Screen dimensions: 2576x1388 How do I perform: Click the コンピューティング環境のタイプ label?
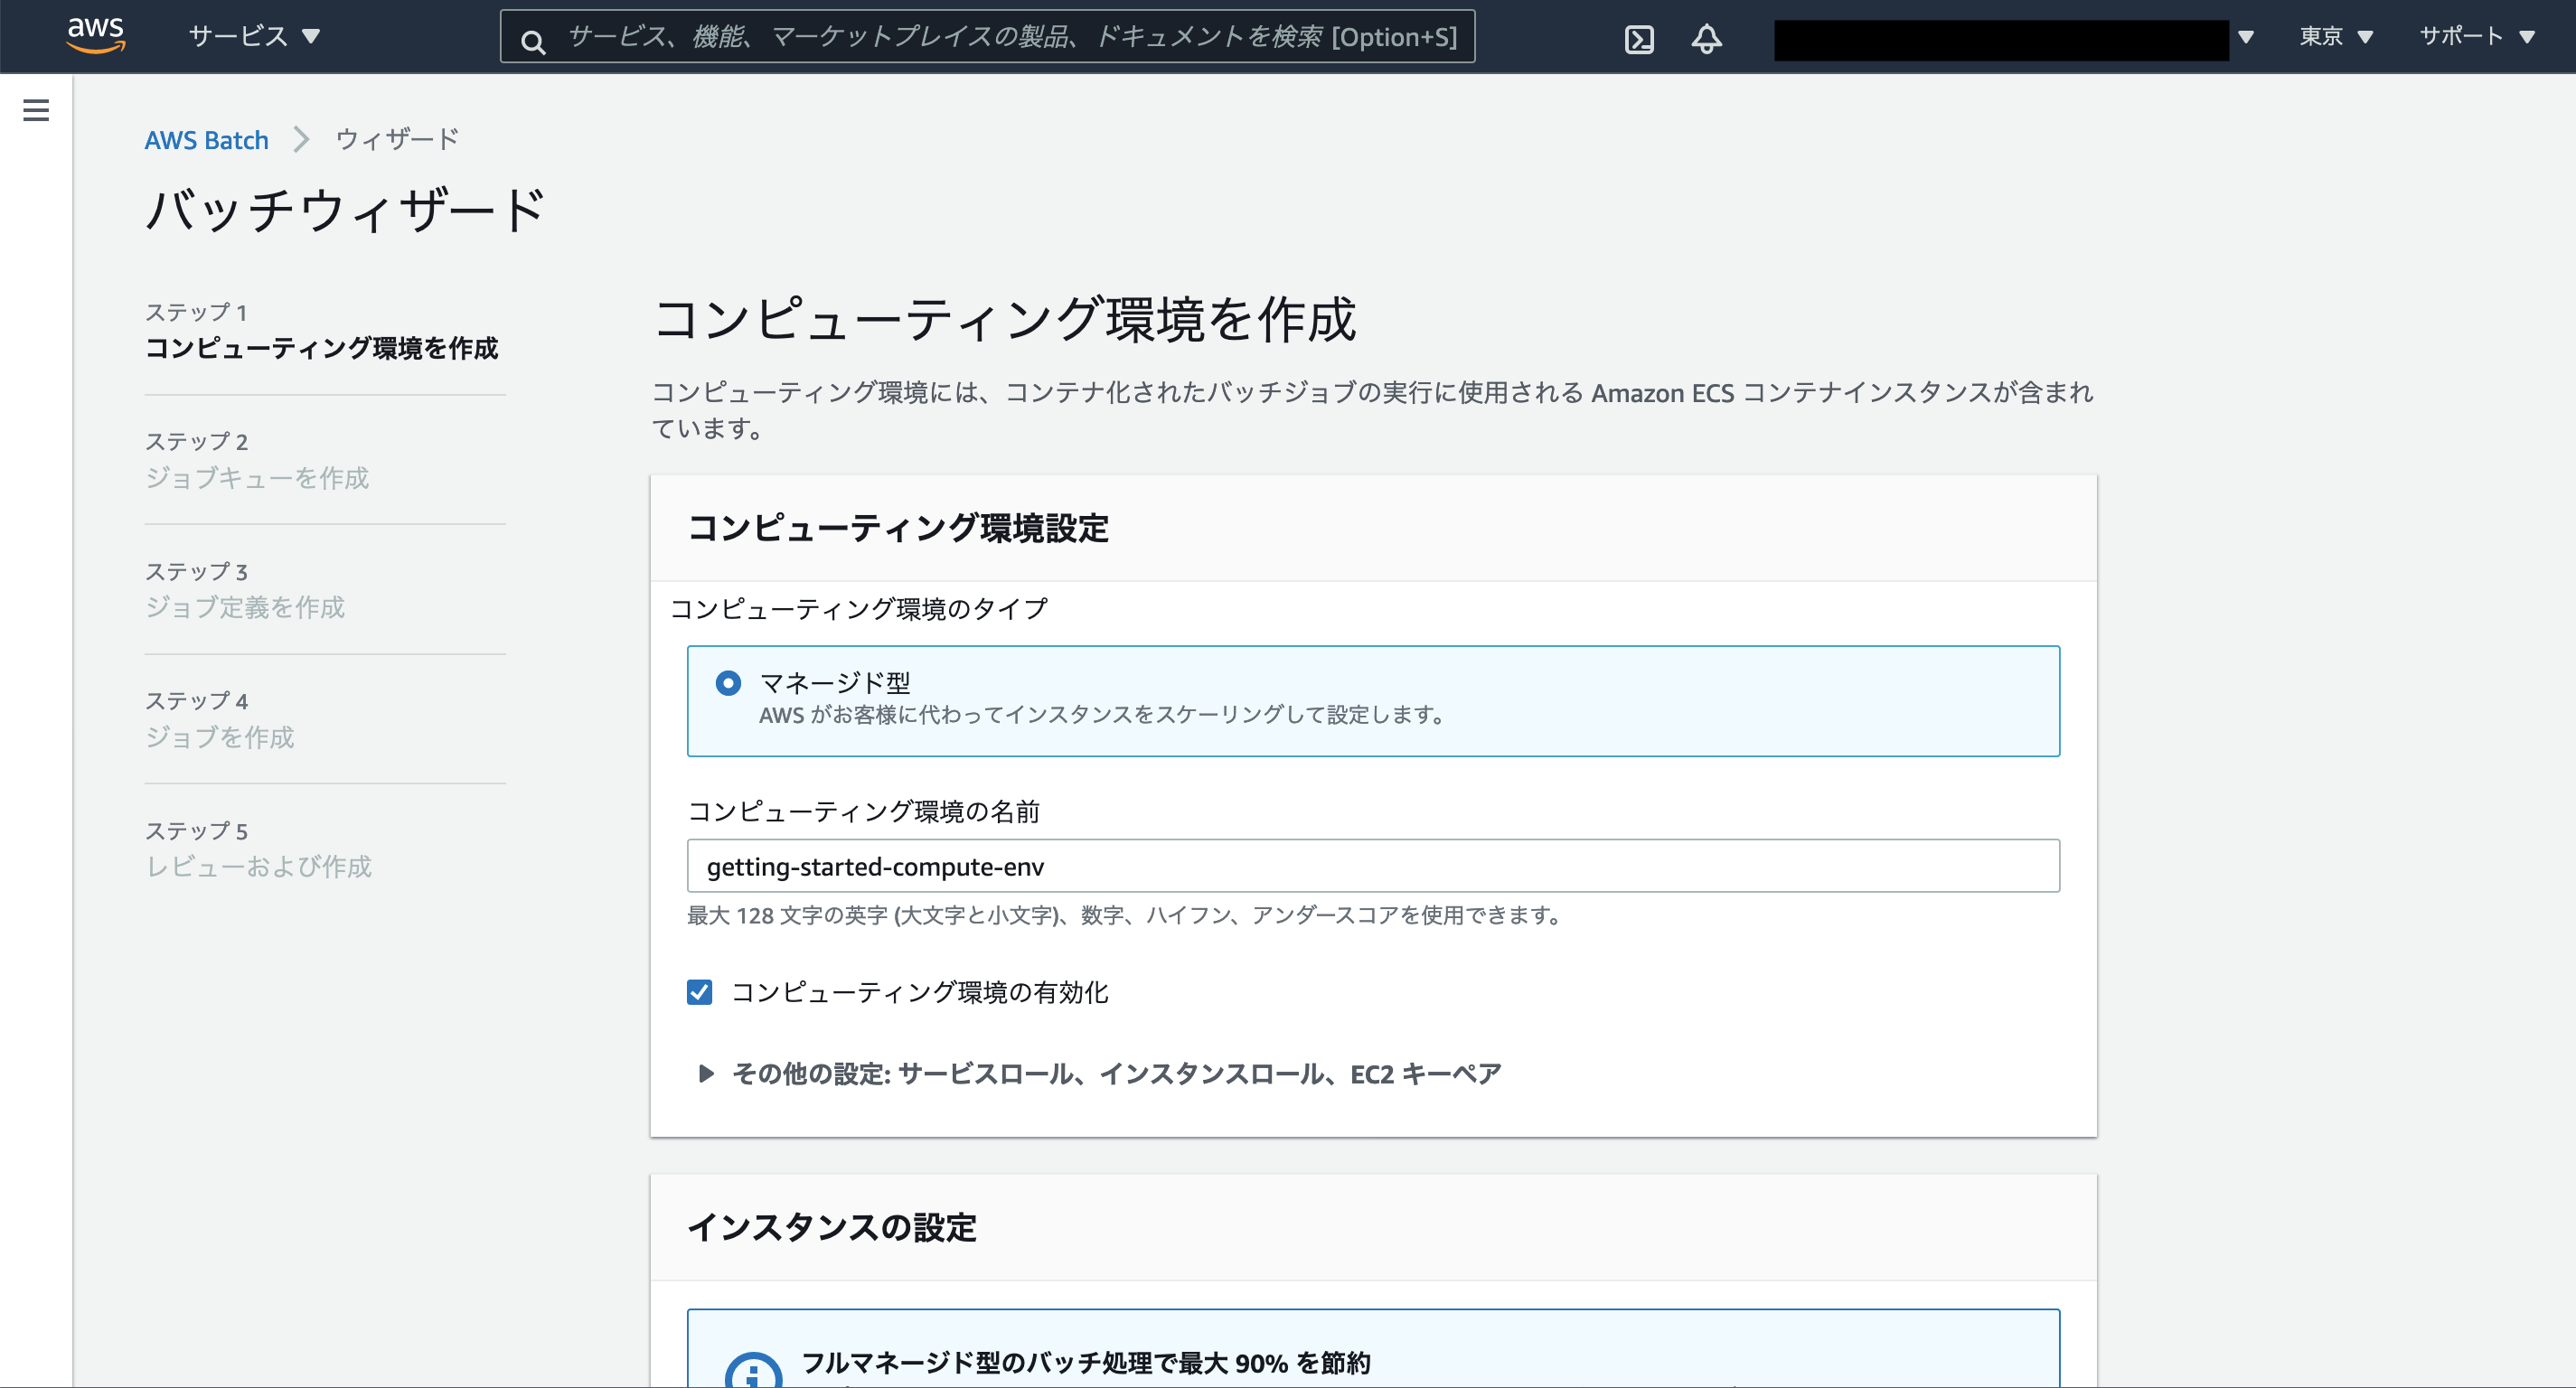point(859,609)
